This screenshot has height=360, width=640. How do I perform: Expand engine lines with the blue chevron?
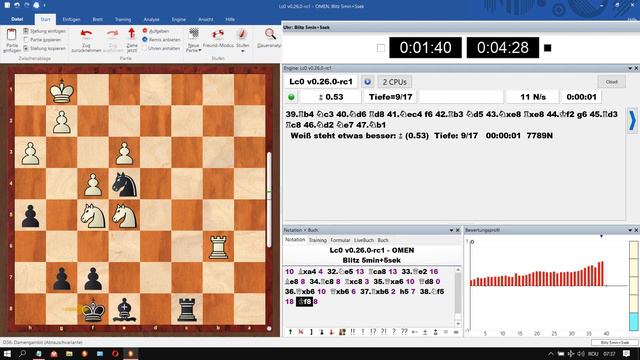pyautogui.click(x=632, y=121)
